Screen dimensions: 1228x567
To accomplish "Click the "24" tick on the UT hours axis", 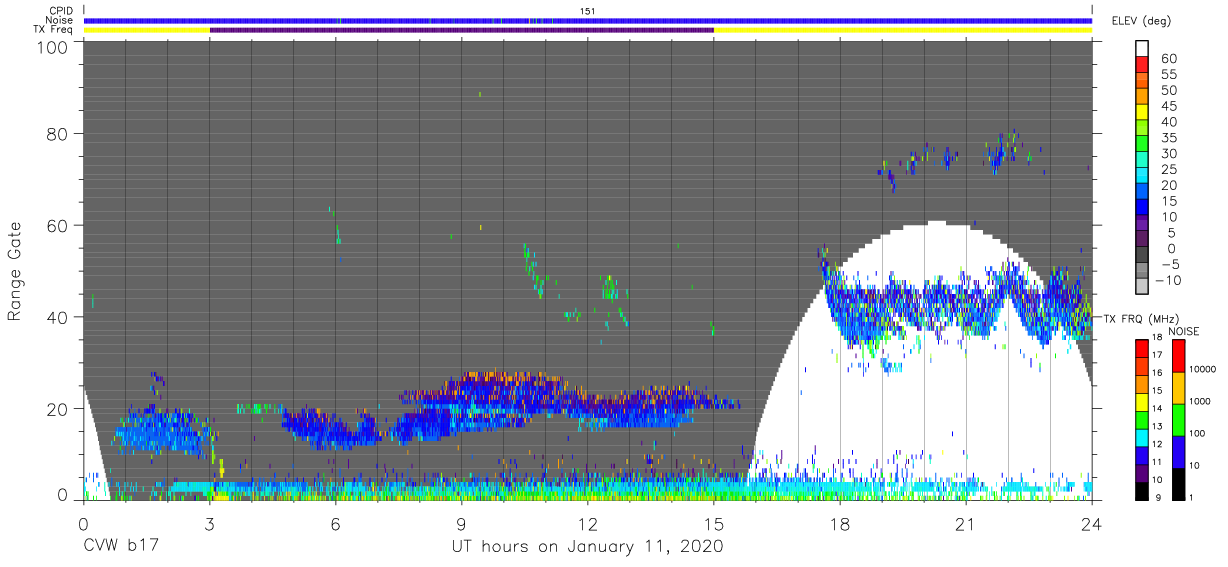I will (1092, 524).
